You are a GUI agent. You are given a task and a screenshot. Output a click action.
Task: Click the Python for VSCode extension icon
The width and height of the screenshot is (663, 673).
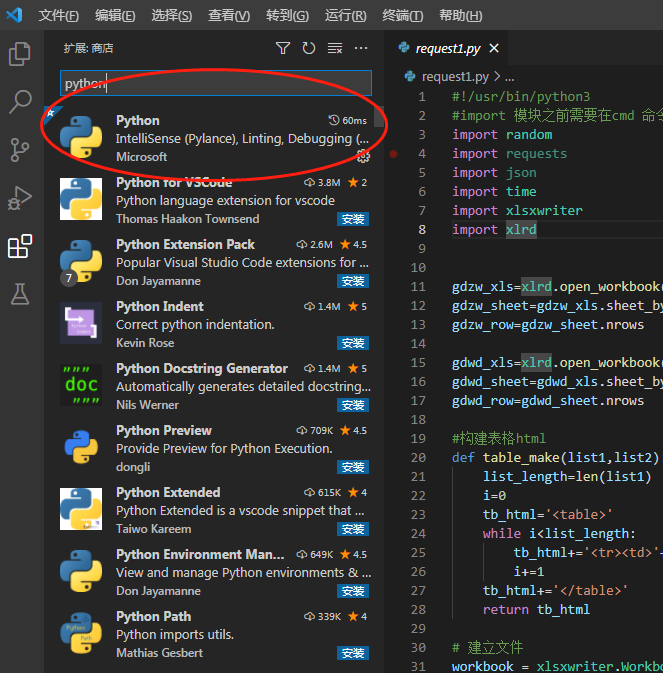[81, 199]
